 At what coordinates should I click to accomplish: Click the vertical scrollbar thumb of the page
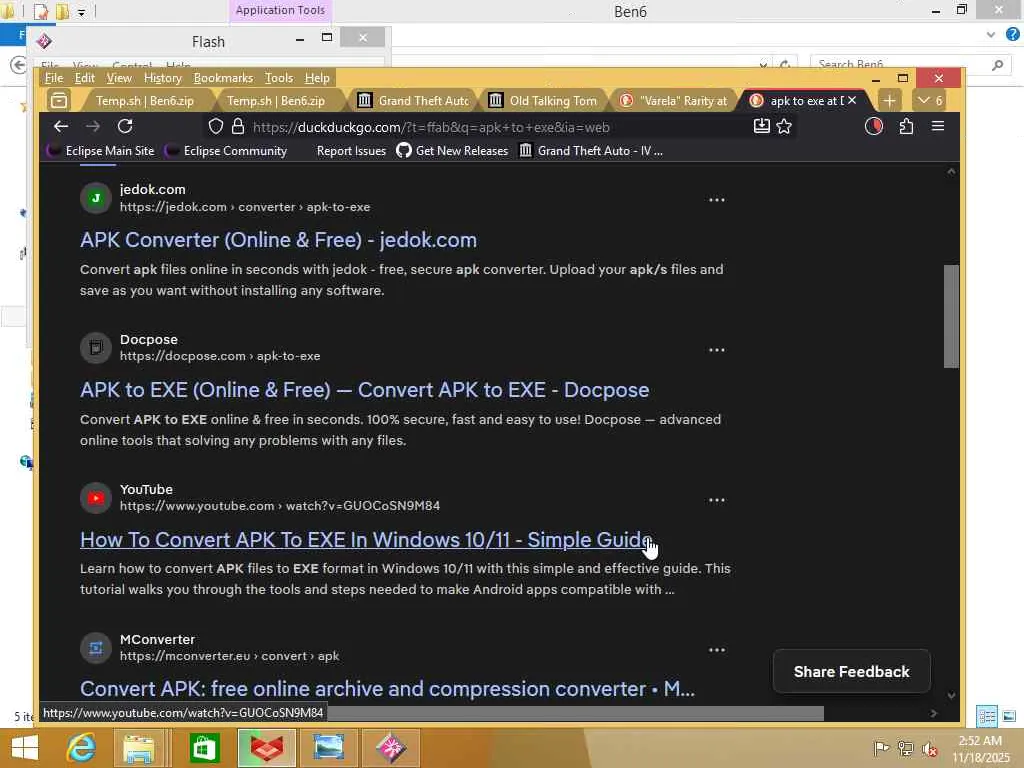(x=951, y=316)
